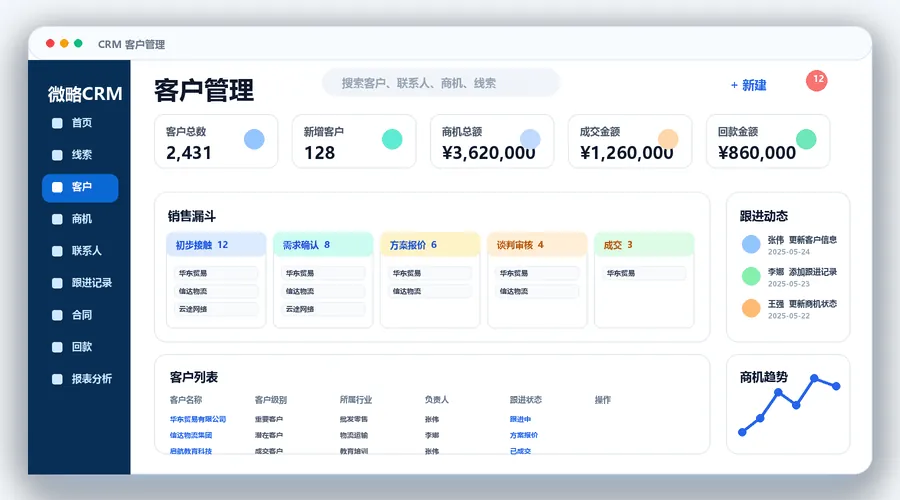Focus the 搜索客户、联系人、商机、线索 search box

(x=441, y=83)
